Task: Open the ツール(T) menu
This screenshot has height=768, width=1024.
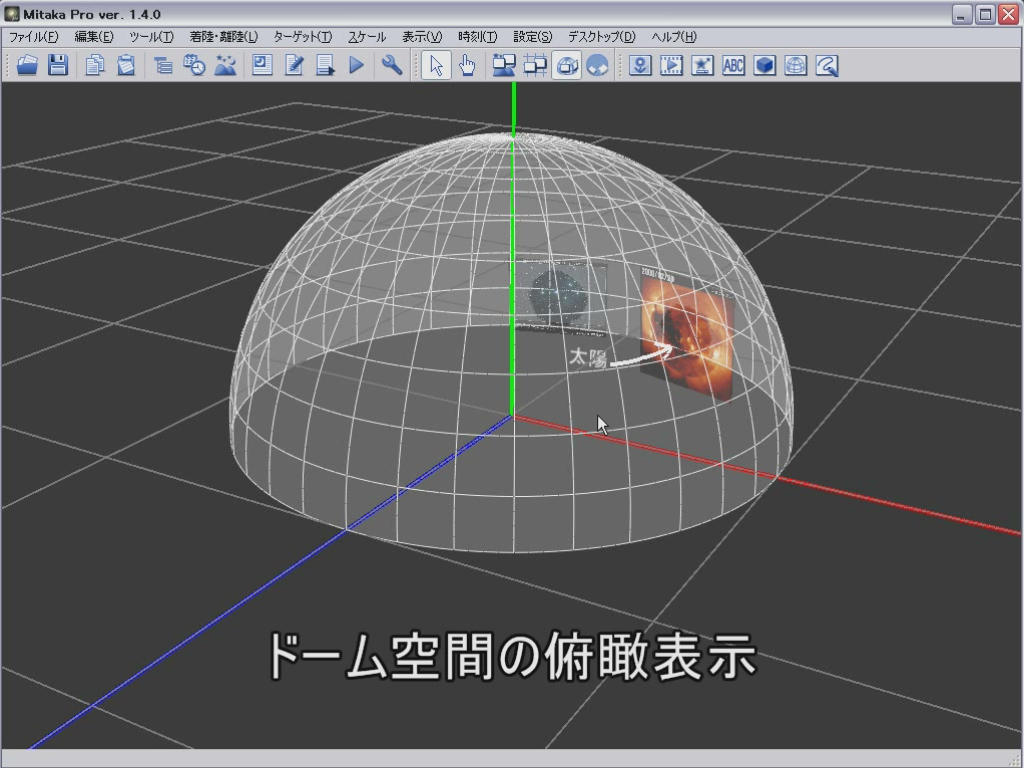Action: [152, 37]
